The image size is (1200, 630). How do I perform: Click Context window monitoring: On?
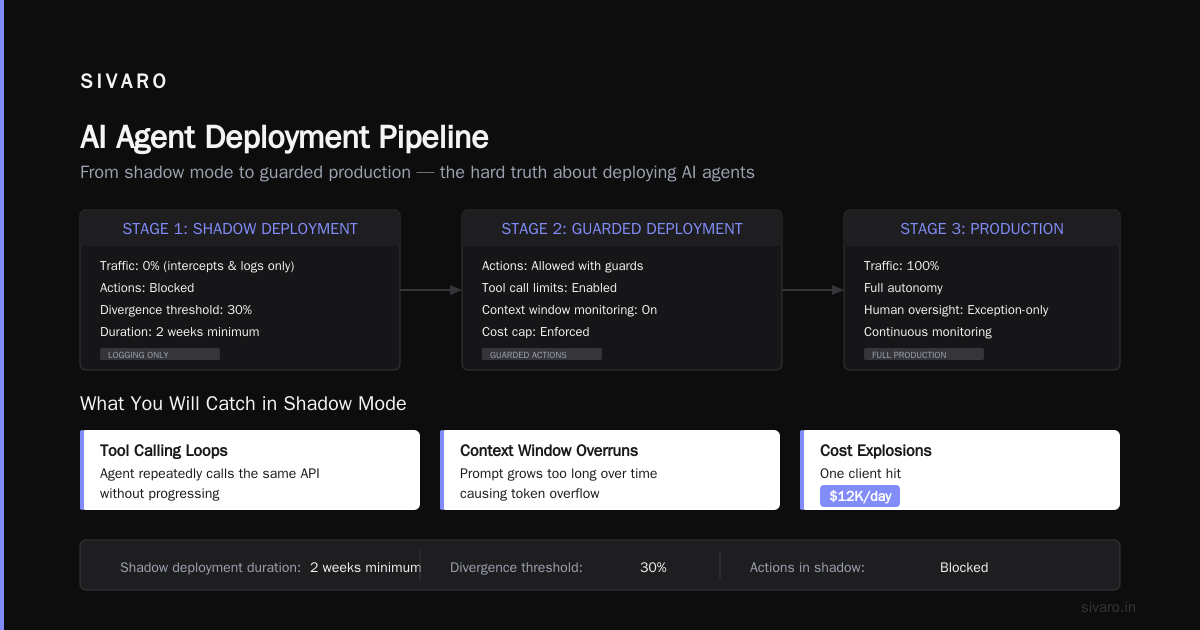[x=569, y=310]
